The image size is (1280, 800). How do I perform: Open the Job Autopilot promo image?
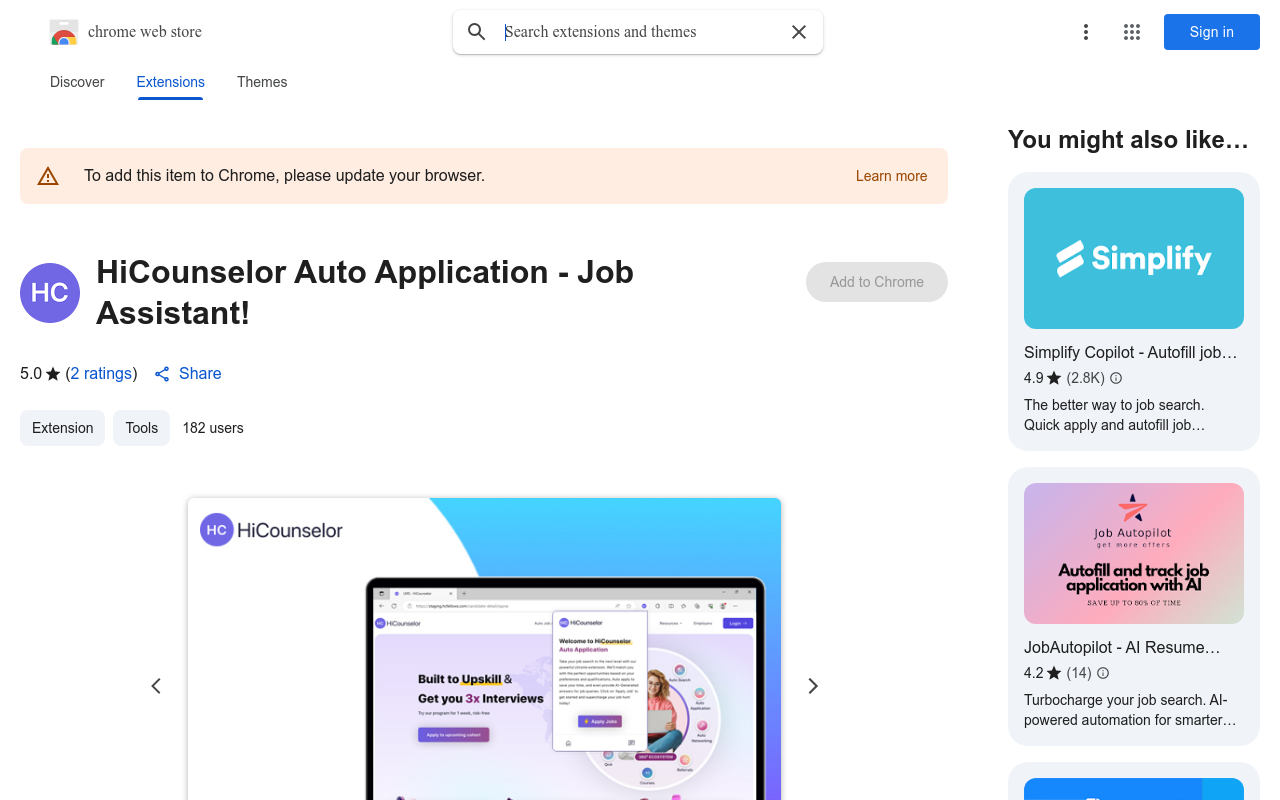pos(1134,554)
